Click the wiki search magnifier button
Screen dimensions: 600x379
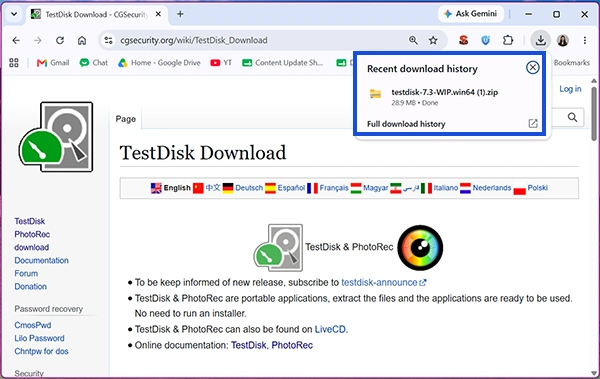click(572, 118)
